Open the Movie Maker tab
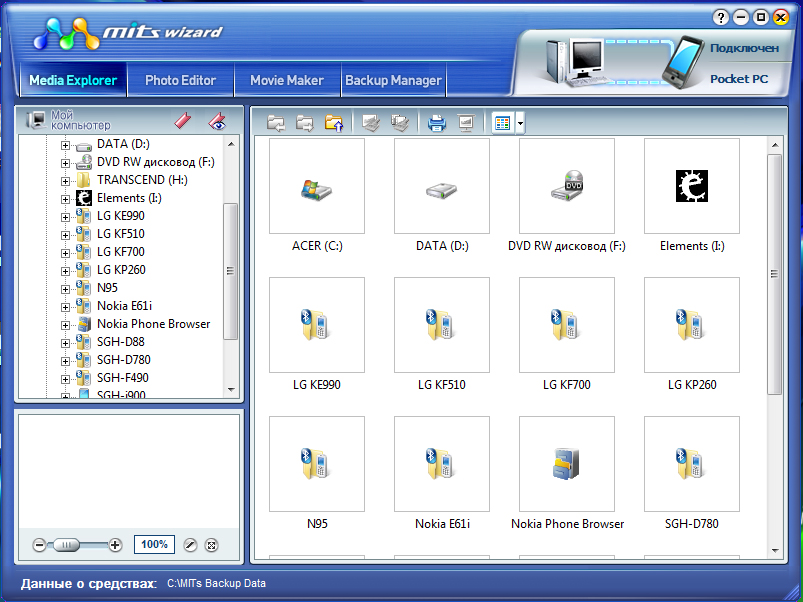The image size is (803, 602). 287,80
